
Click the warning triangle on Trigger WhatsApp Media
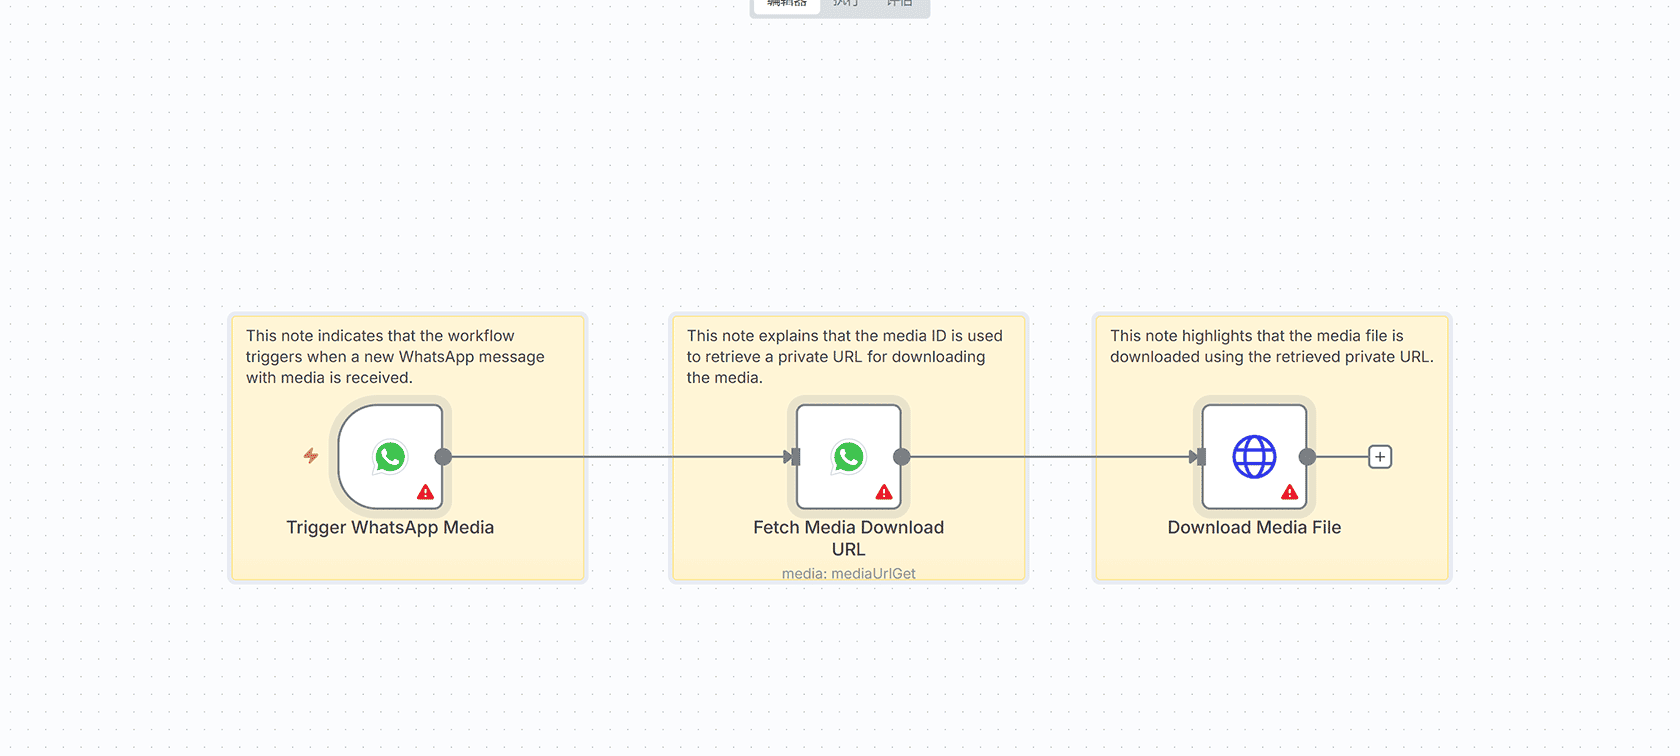point(425,492)
